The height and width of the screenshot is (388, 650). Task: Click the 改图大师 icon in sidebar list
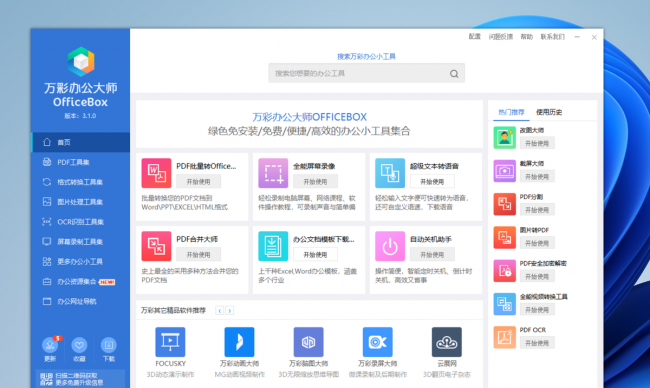coord(504,138)
